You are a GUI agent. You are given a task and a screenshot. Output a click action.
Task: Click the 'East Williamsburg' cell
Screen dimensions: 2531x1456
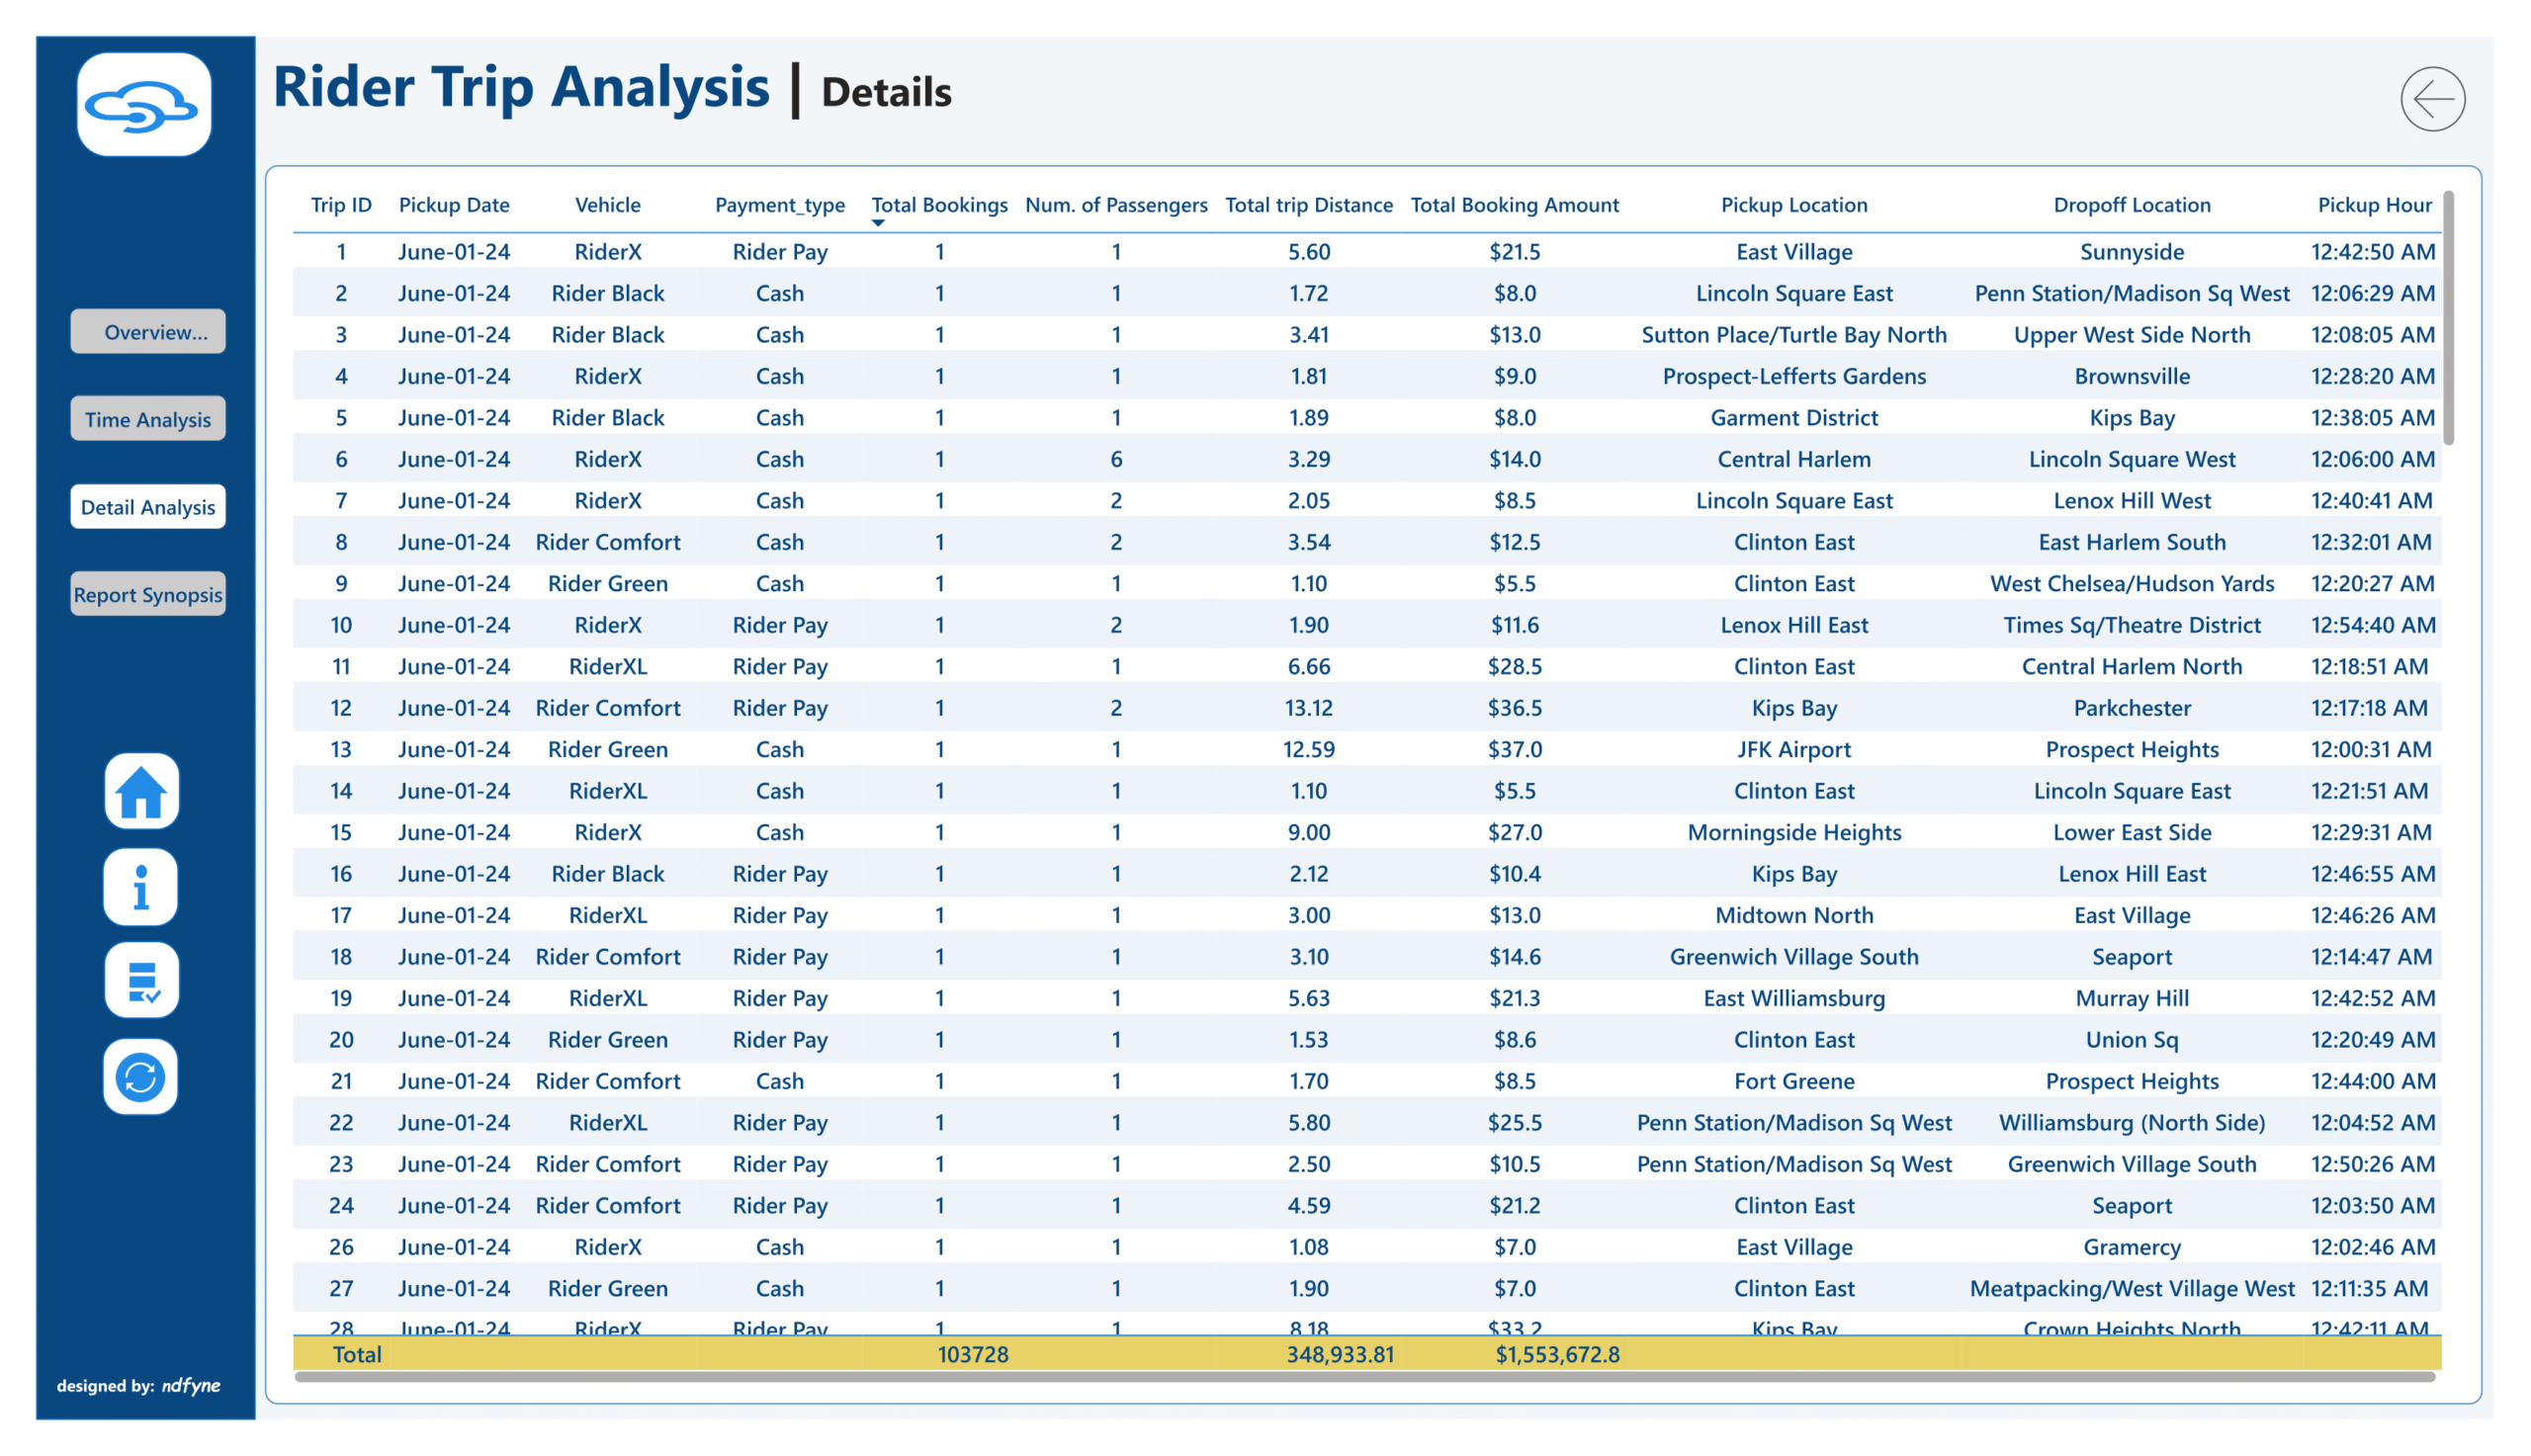tap(1794, 999)
